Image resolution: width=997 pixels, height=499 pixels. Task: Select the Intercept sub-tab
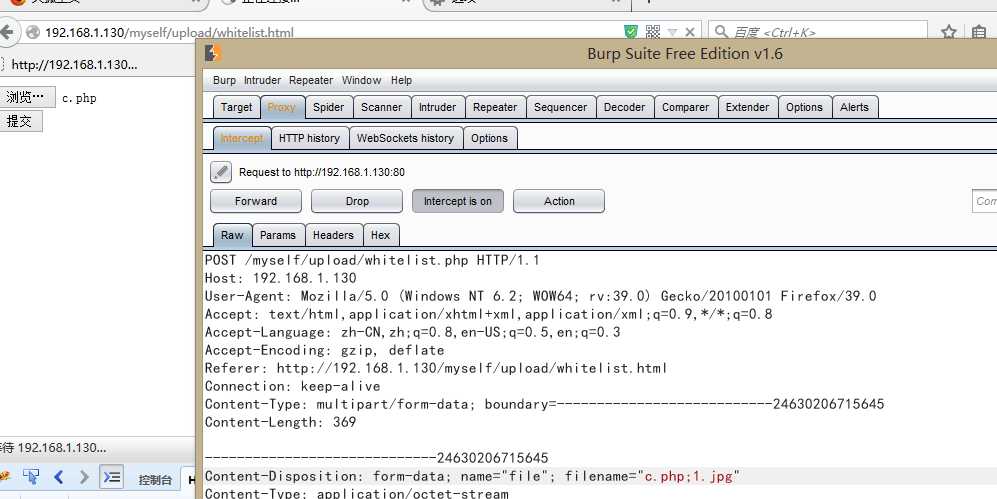point(242,138)
